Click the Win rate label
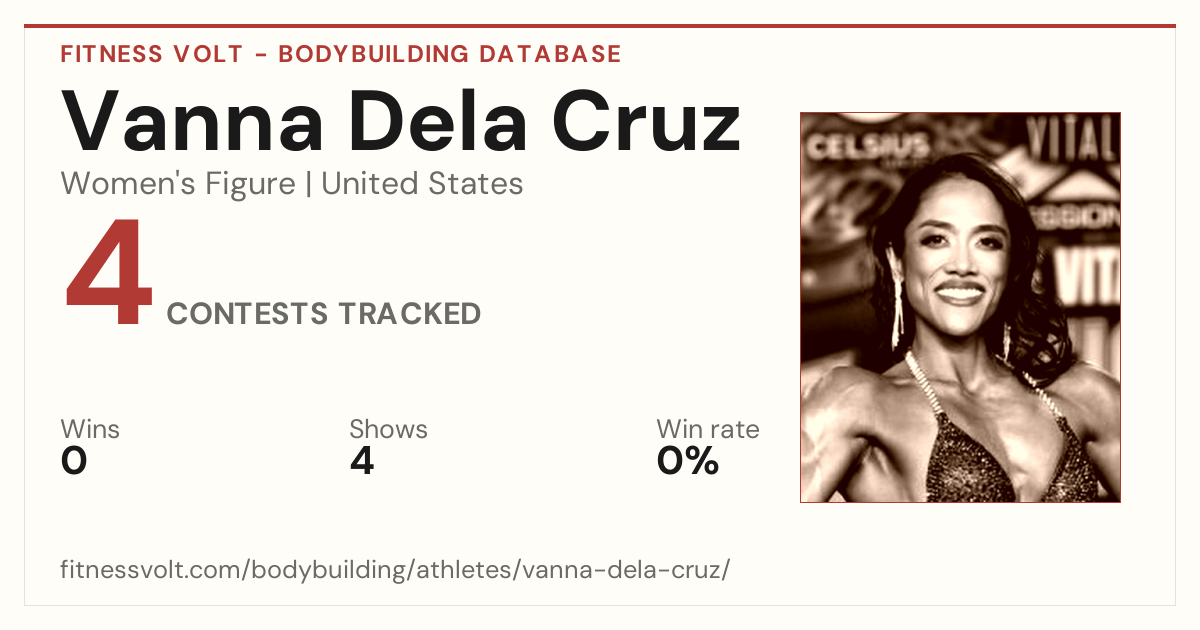This screenshot has height=630, width=1200. click(708, 430)
